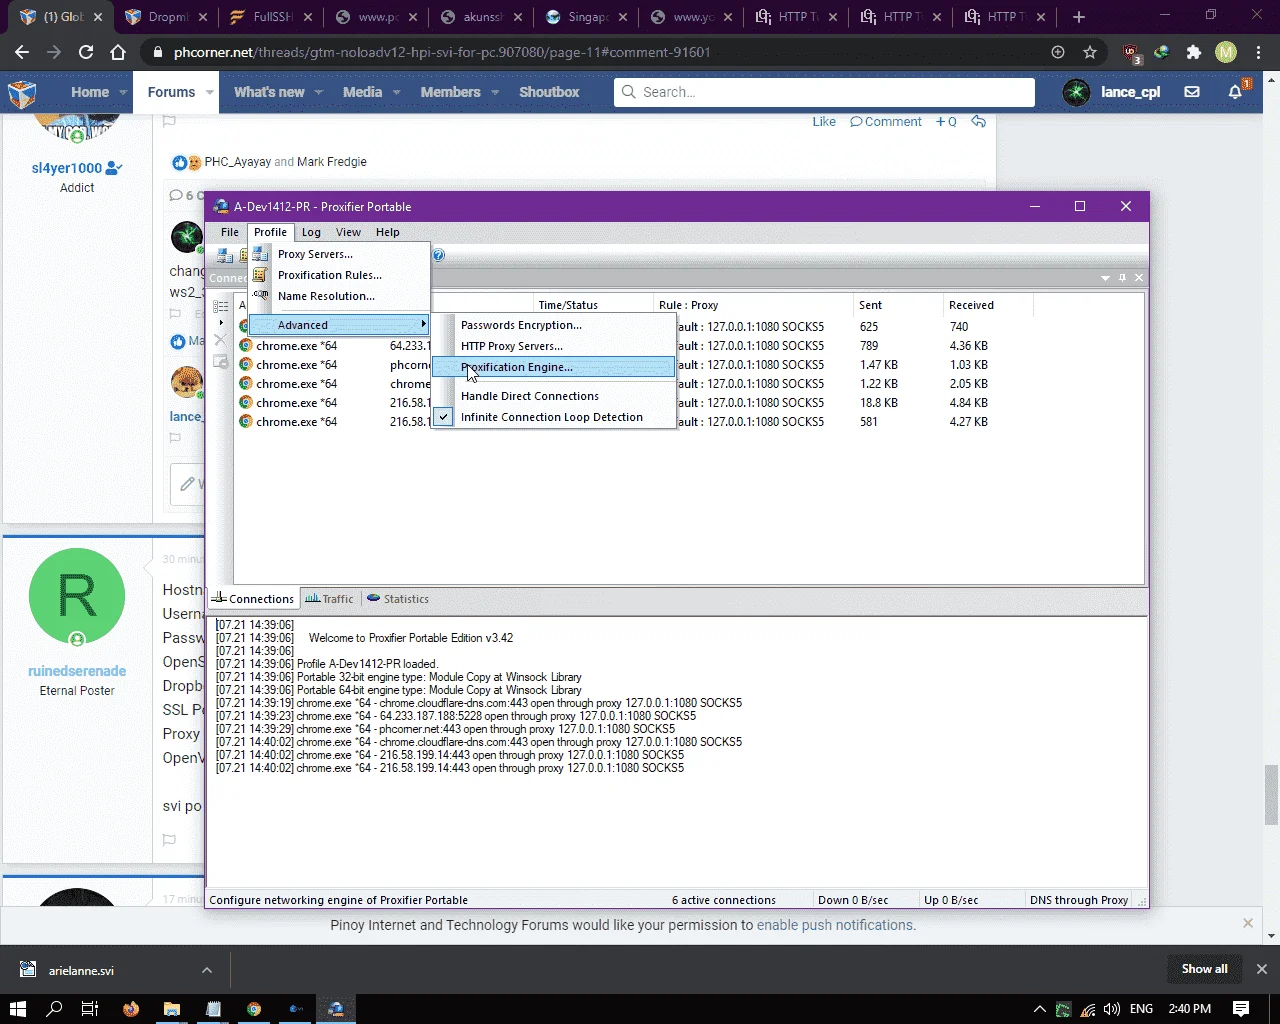Expand the Home nav dropdown arrow

pyautogui.click(x=123, y=92)
